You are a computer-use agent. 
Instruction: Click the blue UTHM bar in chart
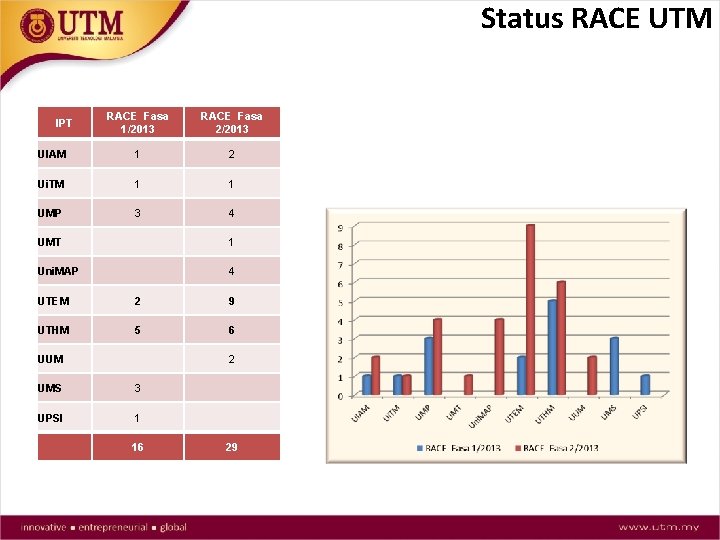click(x=552, y=348)
